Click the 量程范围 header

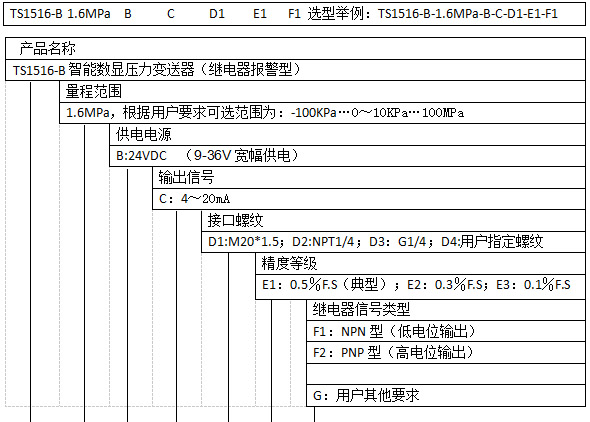322,91
